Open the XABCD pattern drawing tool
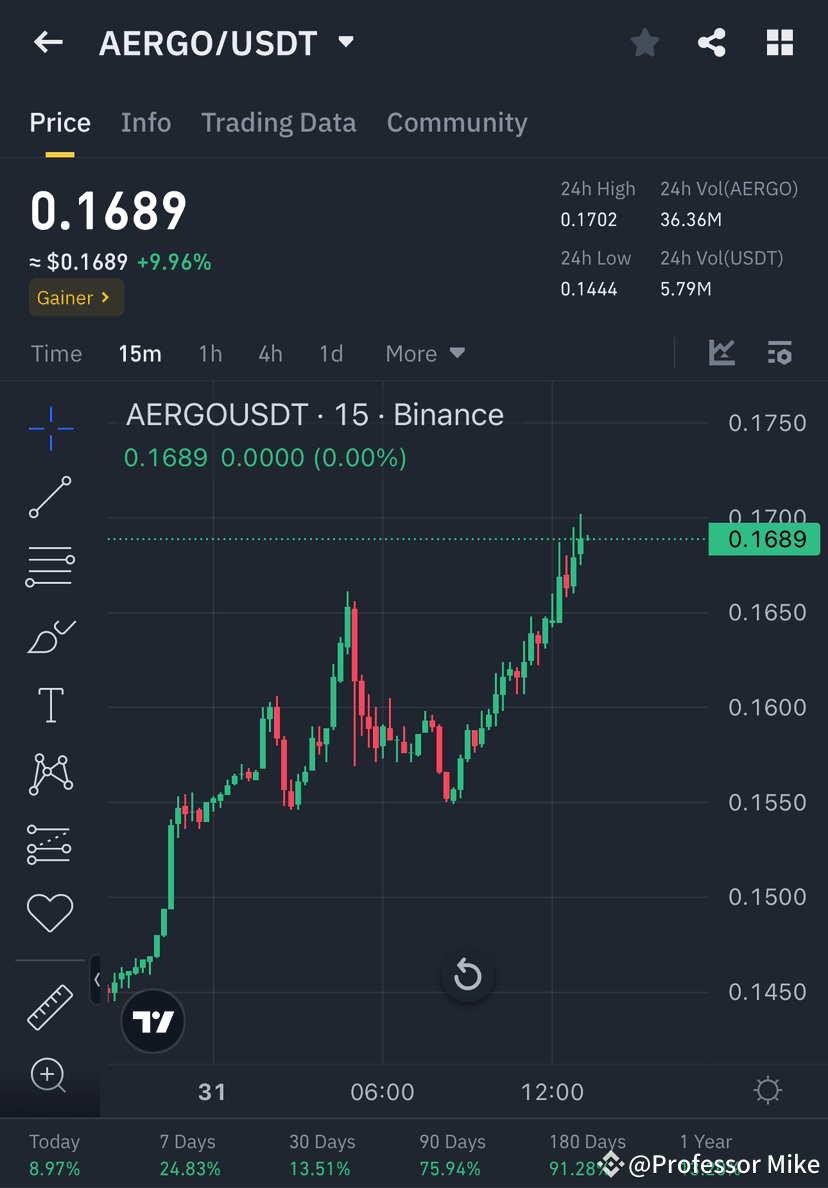This screenshot has height=1188, width=828. click(50, 773)
